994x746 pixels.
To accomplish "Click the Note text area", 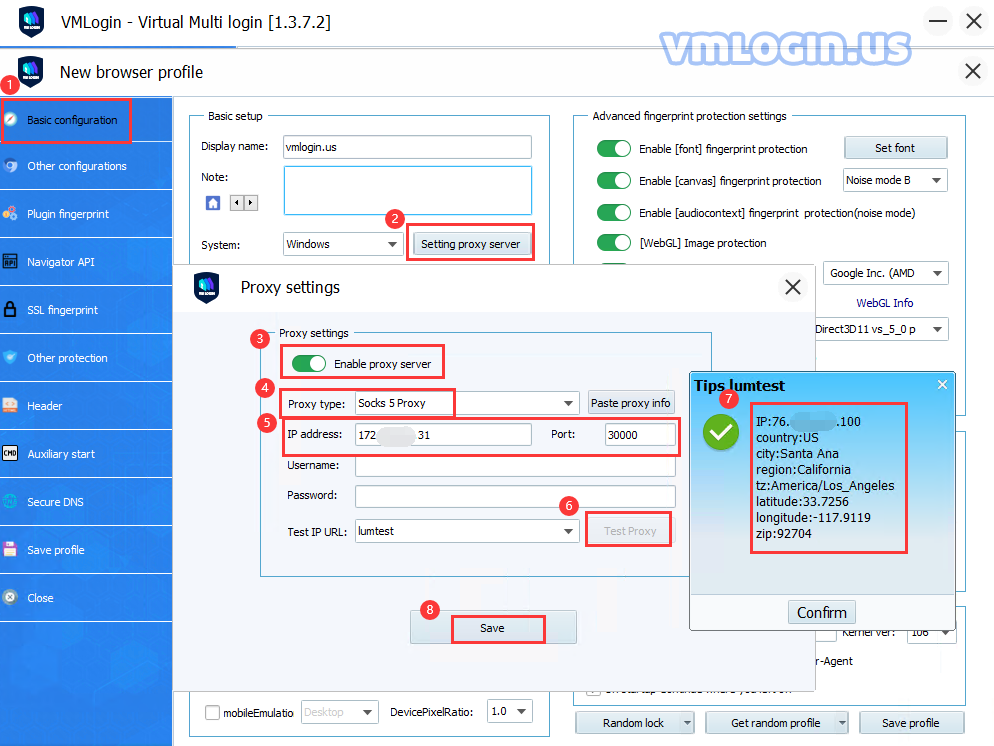I will click(408, 190).
